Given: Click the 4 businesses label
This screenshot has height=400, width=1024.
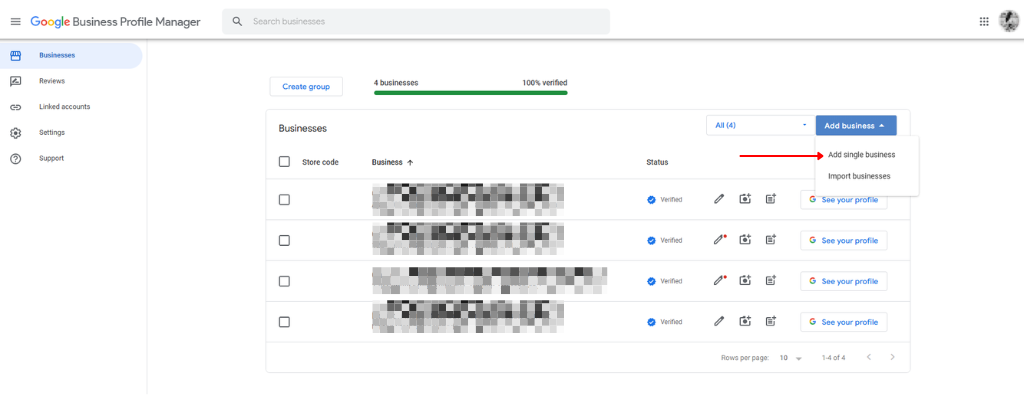Looking at the screenshot, I should [396, 83].
